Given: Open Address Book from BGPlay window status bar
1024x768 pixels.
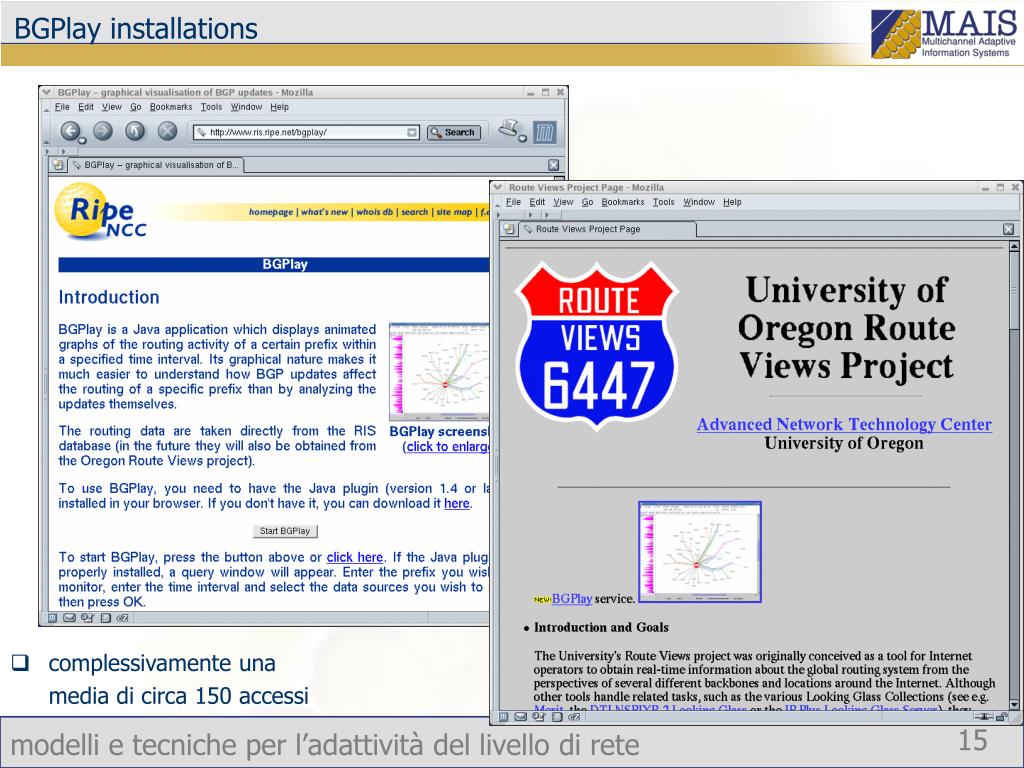Looking at the screenshot, I should pyautogui.click(x=105, y=618).
